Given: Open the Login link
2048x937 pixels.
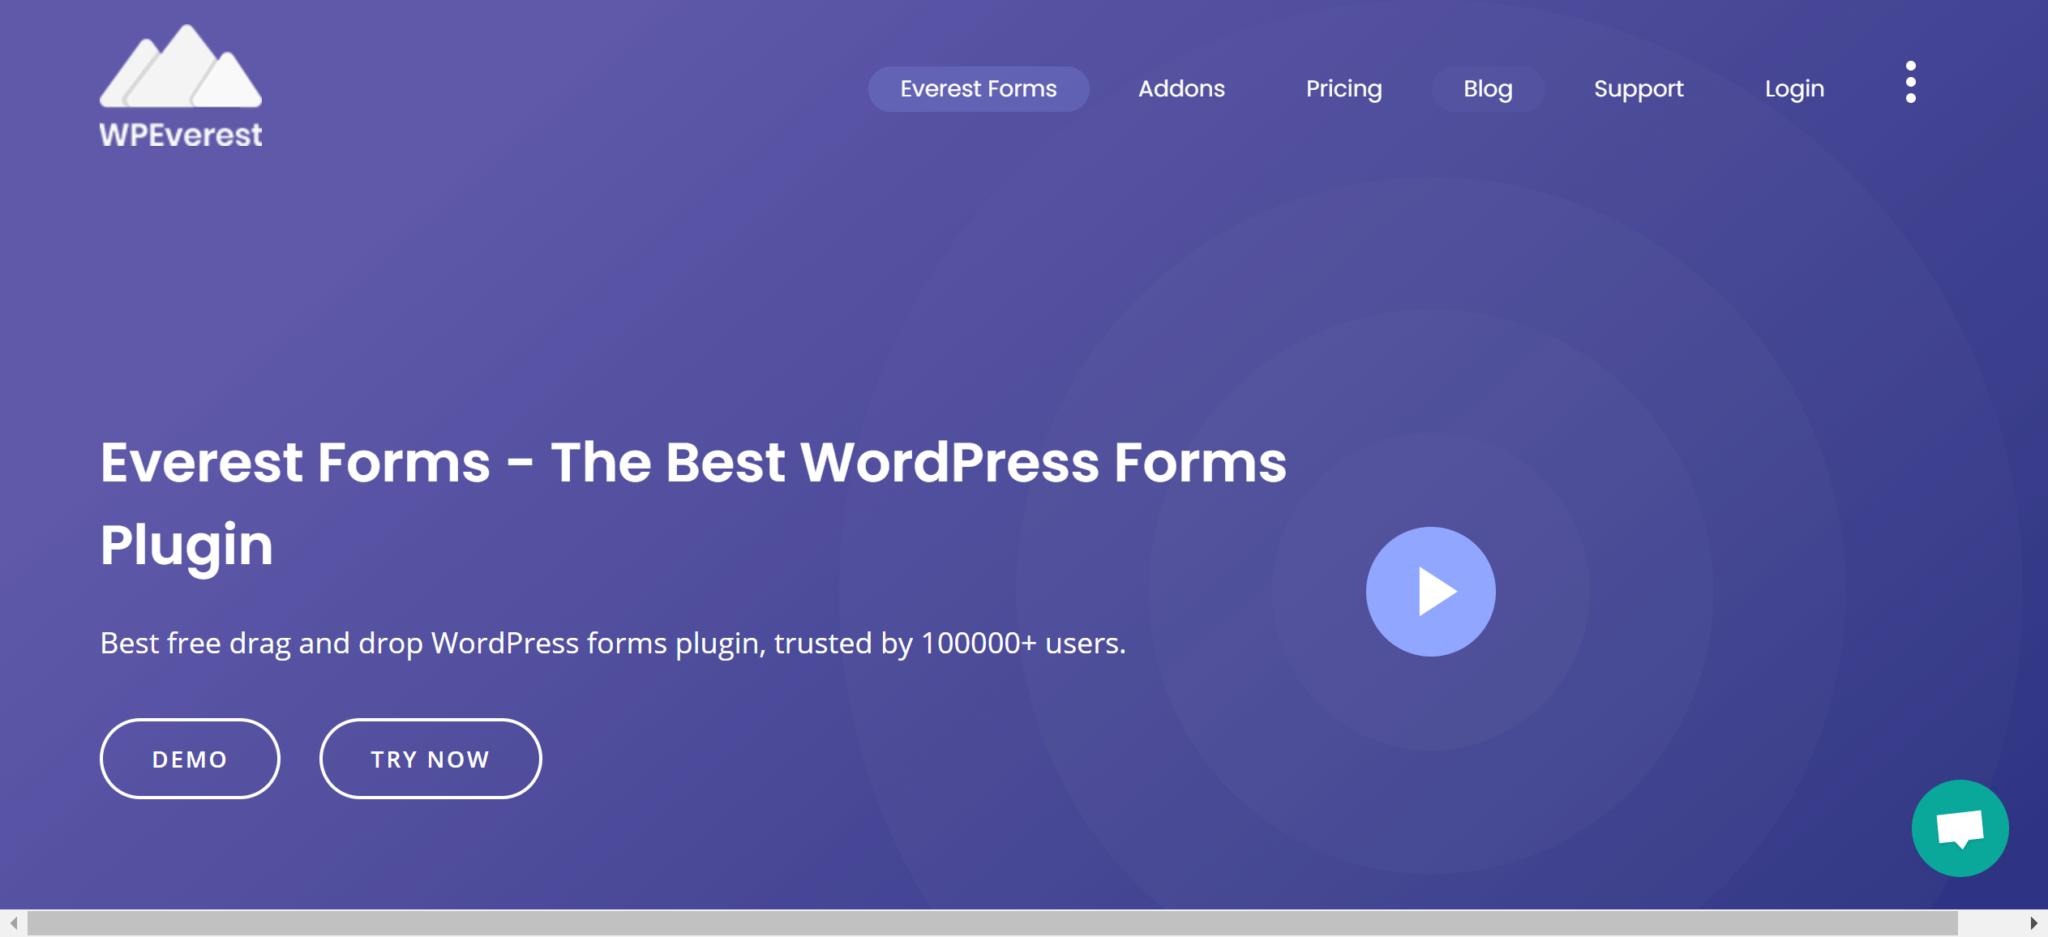Looking at the screenshot, I should pos(1794,89).
